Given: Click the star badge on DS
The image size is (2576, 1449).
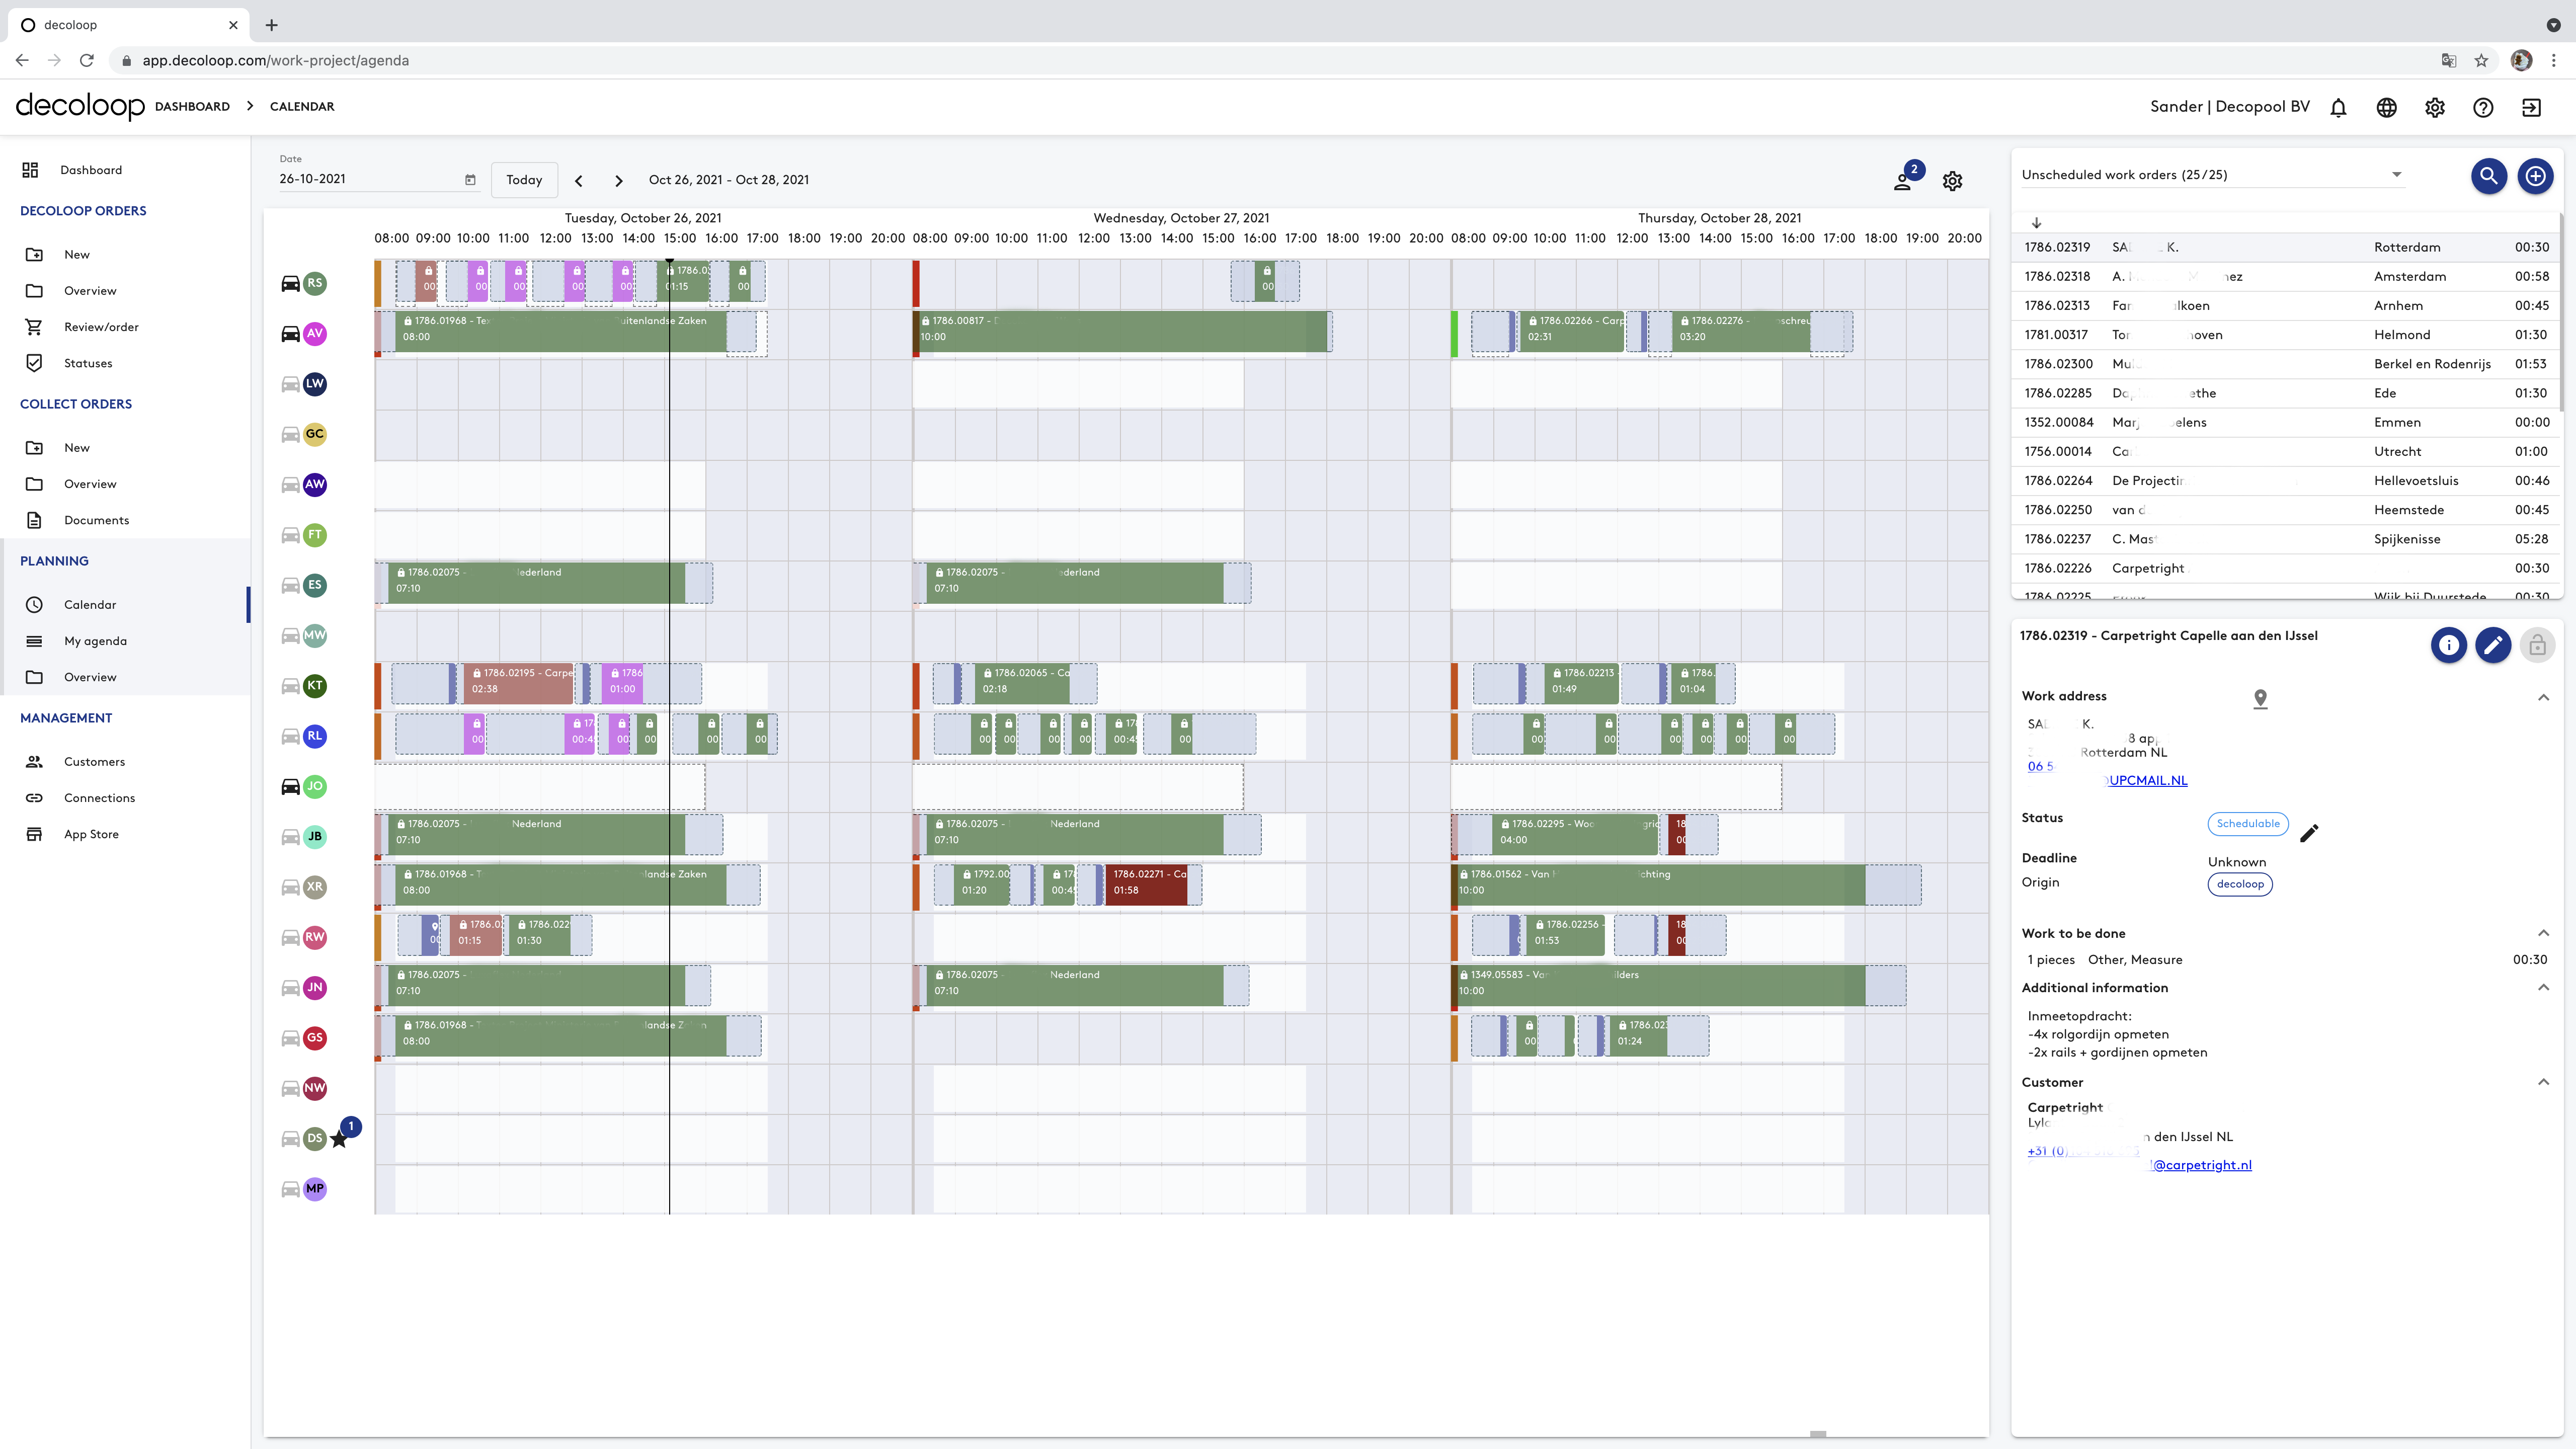Looking at the screenshot, I should pos(340,1139).
